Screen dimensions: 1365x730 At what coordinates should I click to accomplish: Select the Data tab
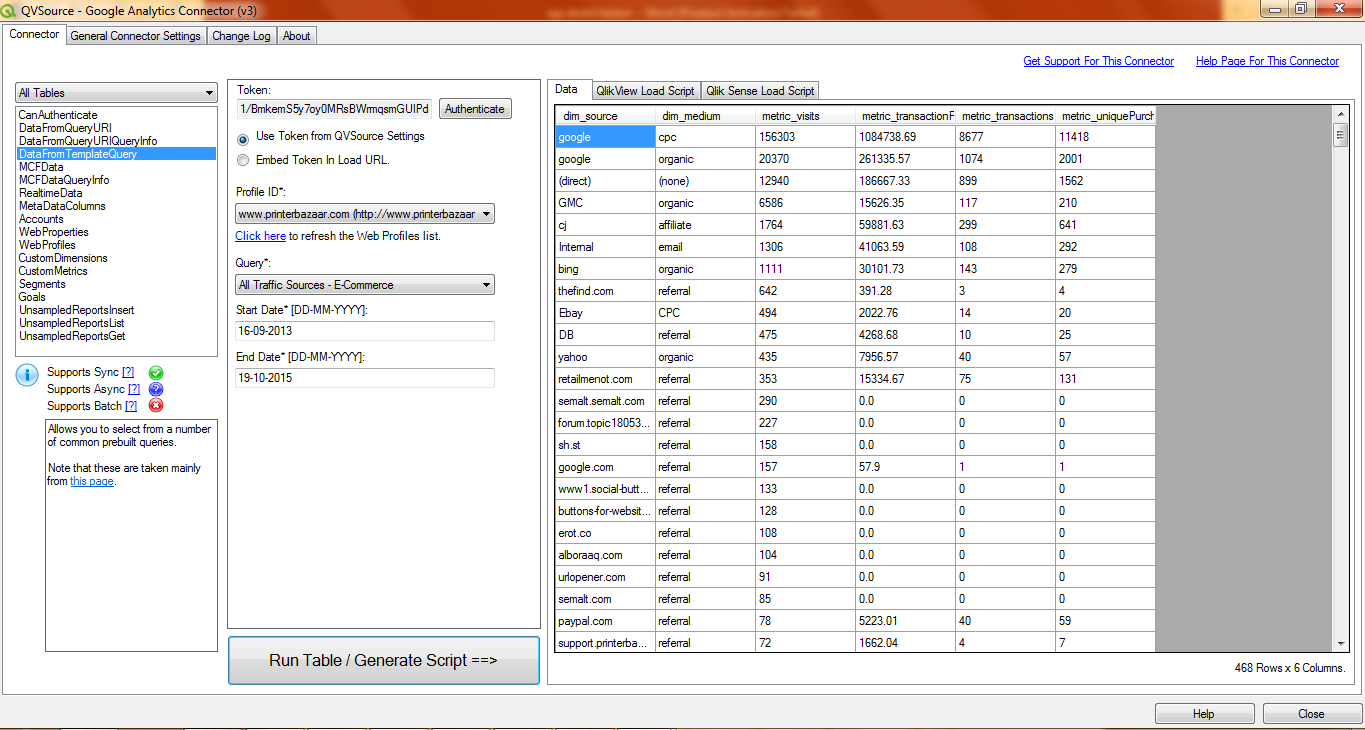coord(566,89)
